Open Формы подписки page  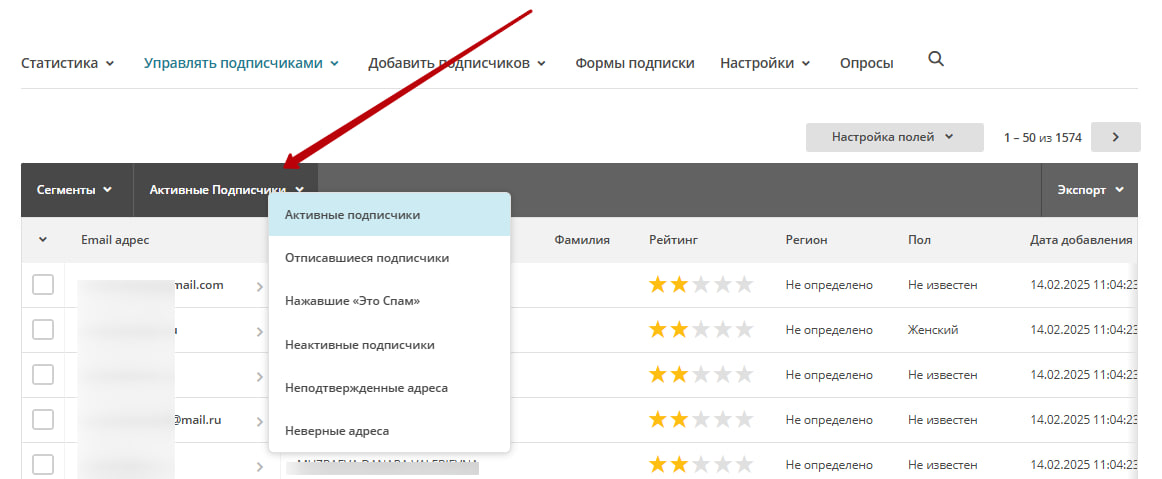634,63
